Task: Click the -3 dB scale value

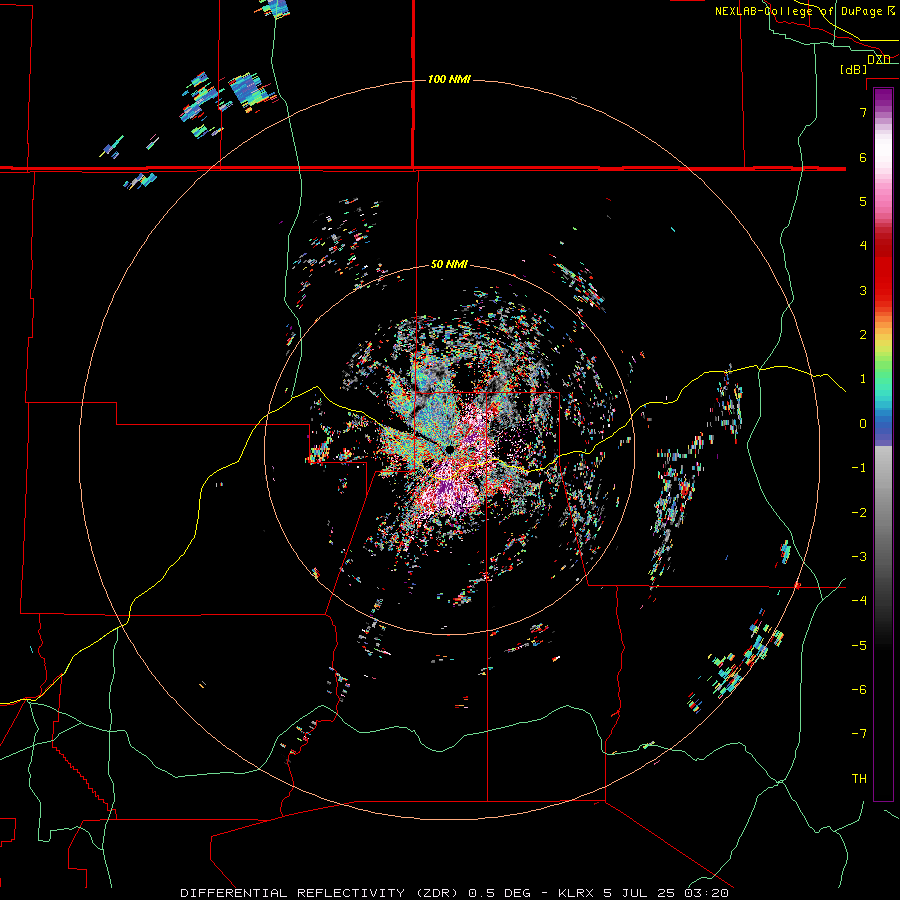Action: 859,557
